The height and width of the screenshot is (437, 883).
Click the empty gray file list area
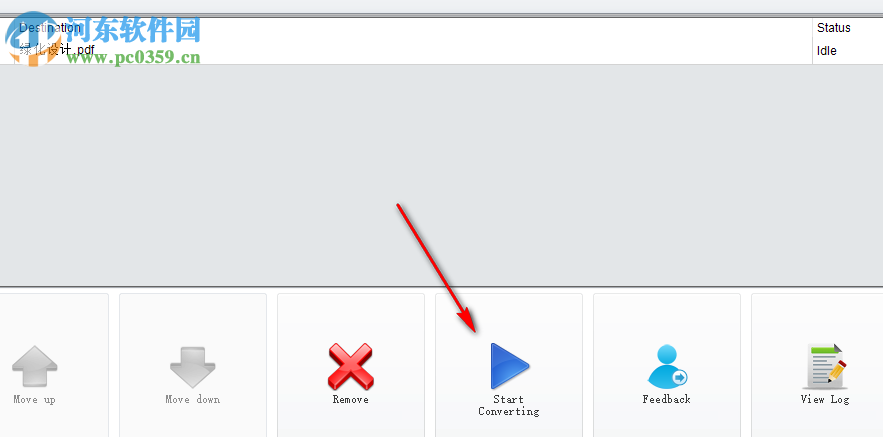tap(442, 175)
